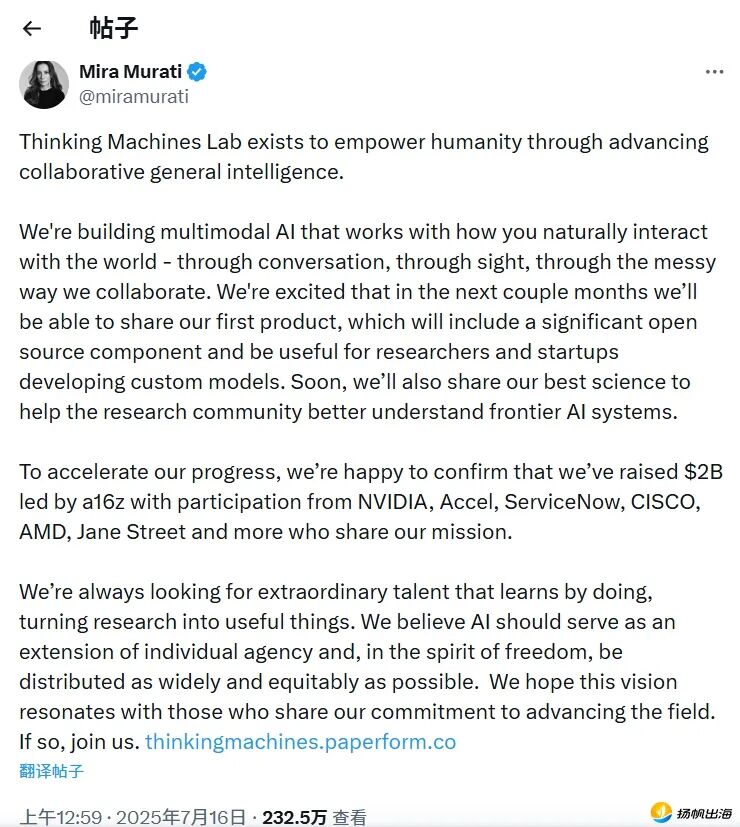Click the 查看 views label

click(x=349, y=816)
